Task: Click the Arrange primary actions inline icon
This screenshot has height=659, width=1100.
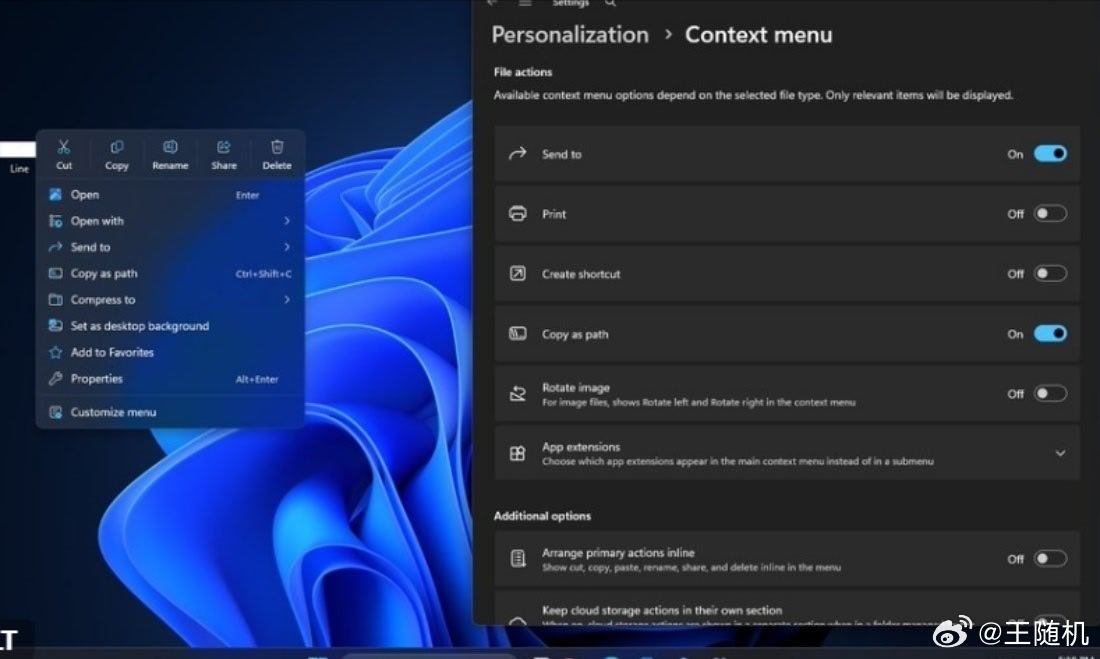Action: pos(518,559)
